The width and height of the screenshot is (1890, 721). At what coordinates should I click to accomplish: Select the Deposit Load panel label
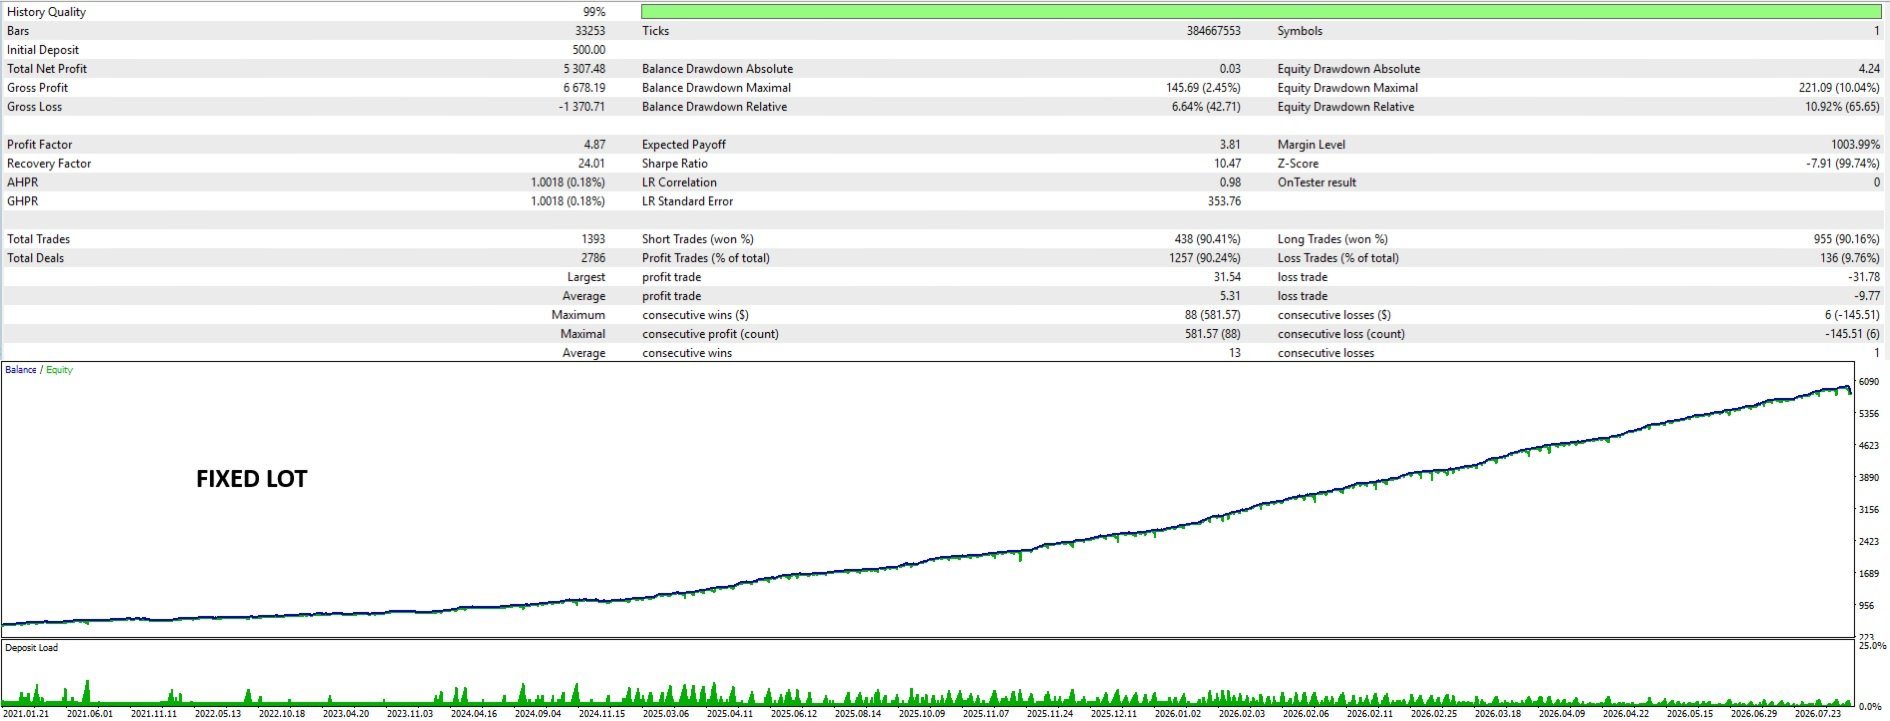pos(32,648)
